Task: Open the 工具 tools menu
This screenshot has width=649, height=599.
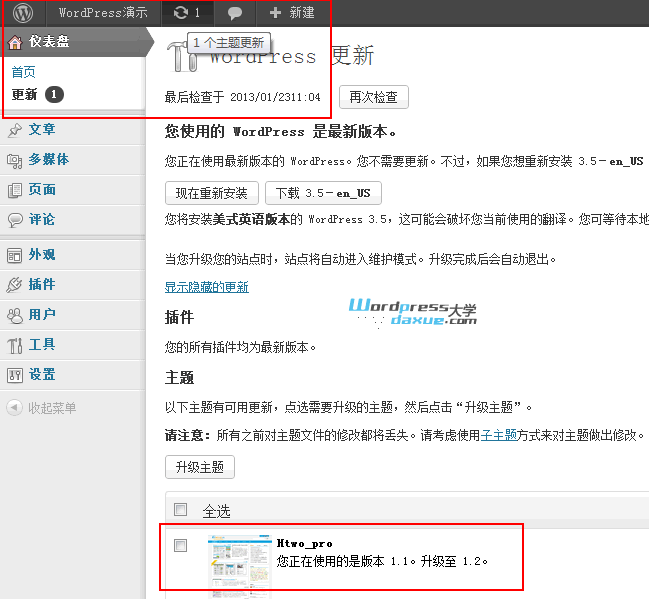Action: (x=72, y=345)
